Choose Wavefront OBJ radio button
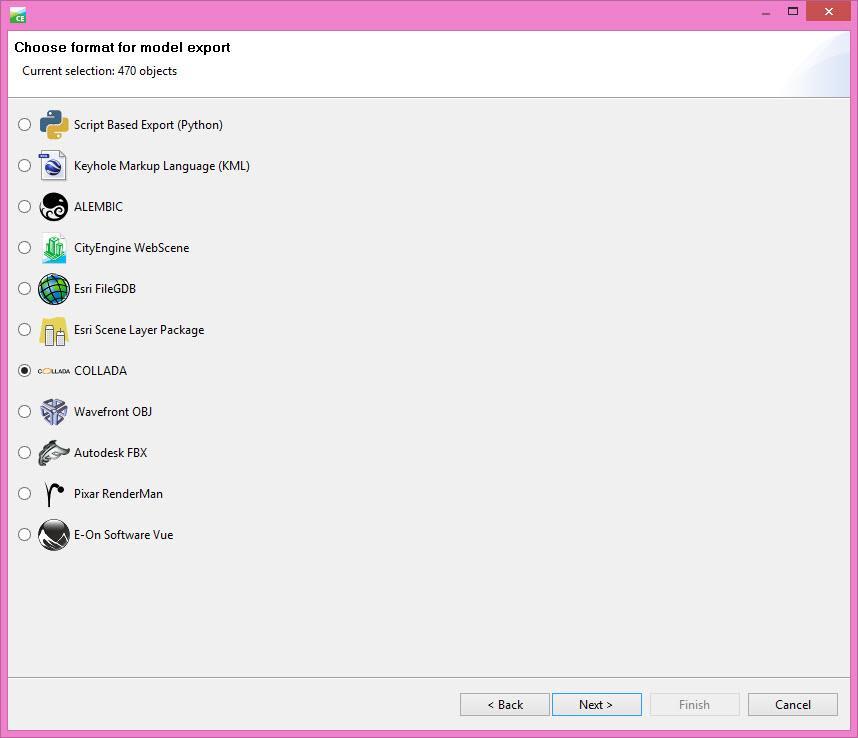 pos(24,411)
